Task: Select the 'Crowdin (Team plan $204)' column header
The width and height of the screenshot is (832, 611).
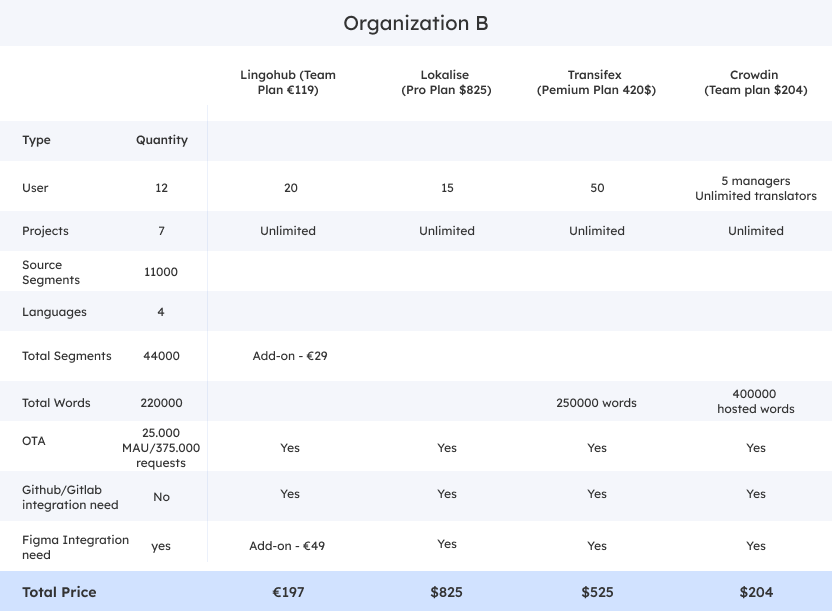Action: pos(756,82)
